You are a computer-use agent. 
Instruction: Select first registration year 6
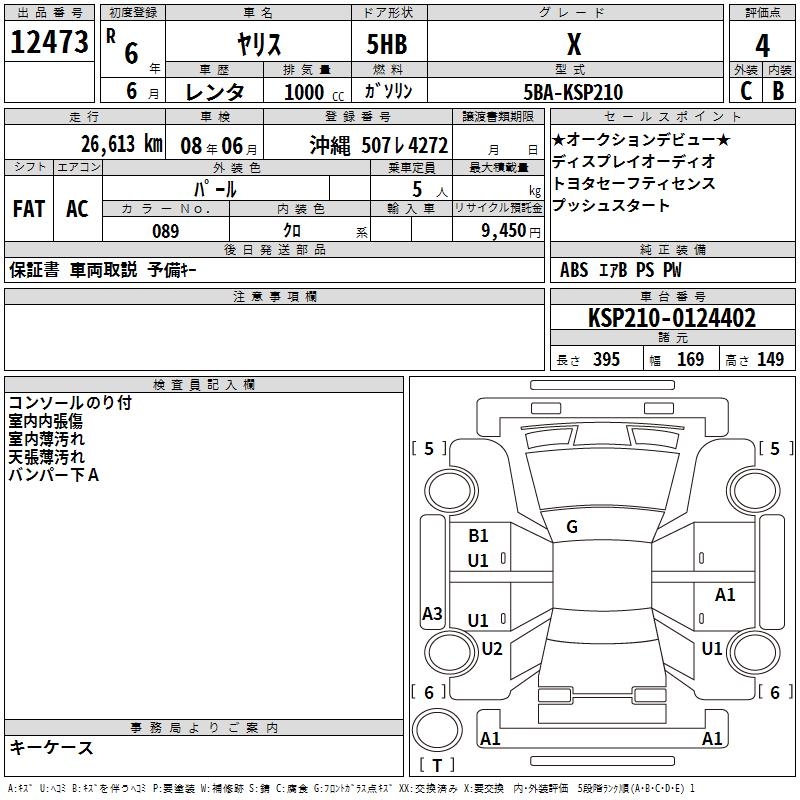pos(131,53)
